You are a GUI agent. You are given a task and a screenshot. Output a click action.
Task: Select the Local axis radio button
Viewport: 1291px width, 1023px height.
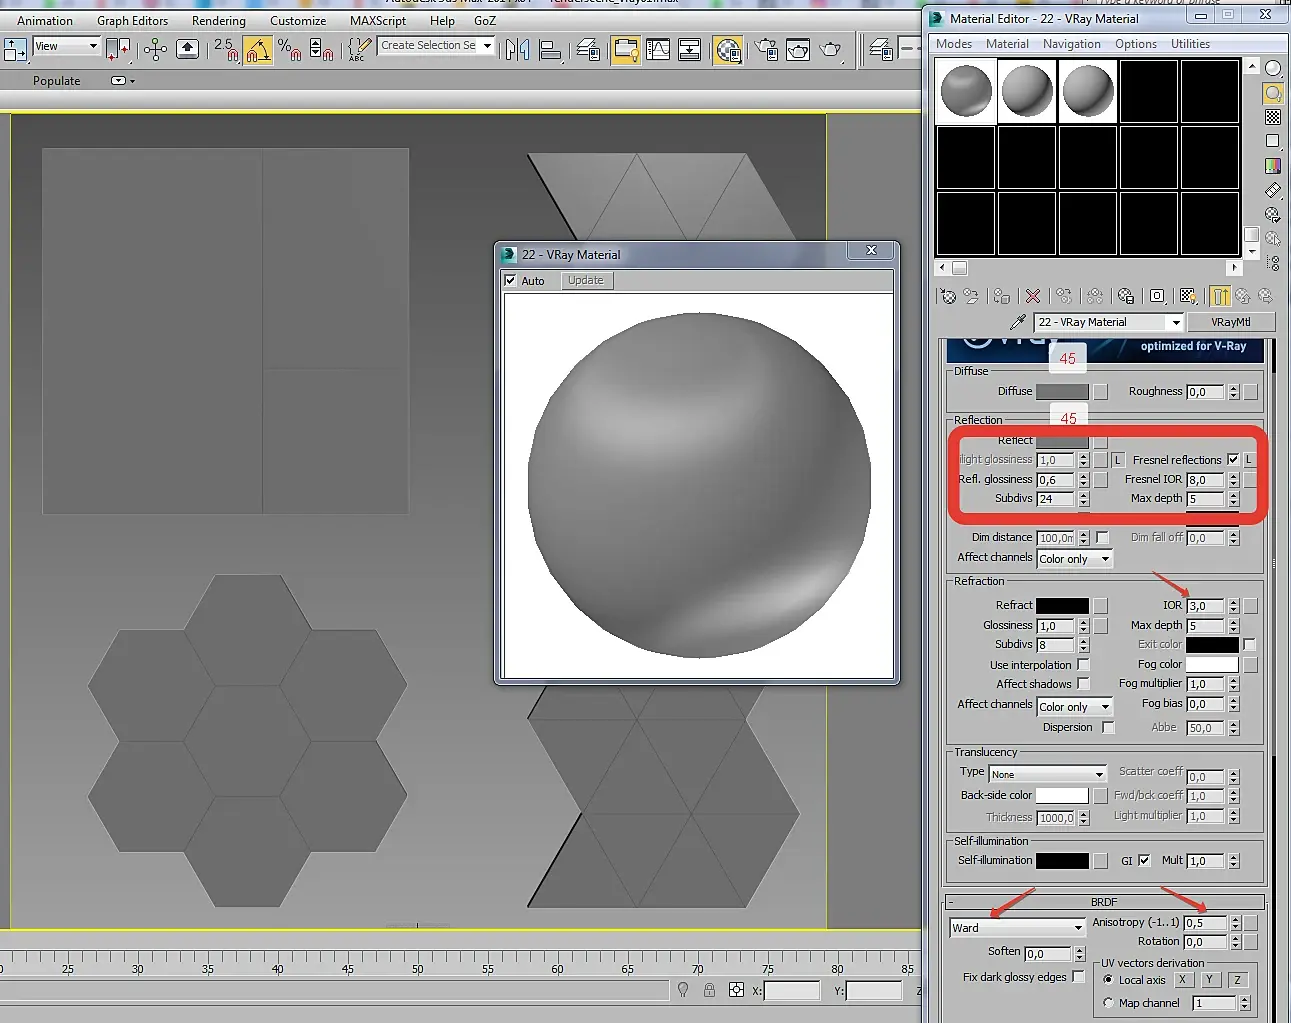click(1108, 980)
